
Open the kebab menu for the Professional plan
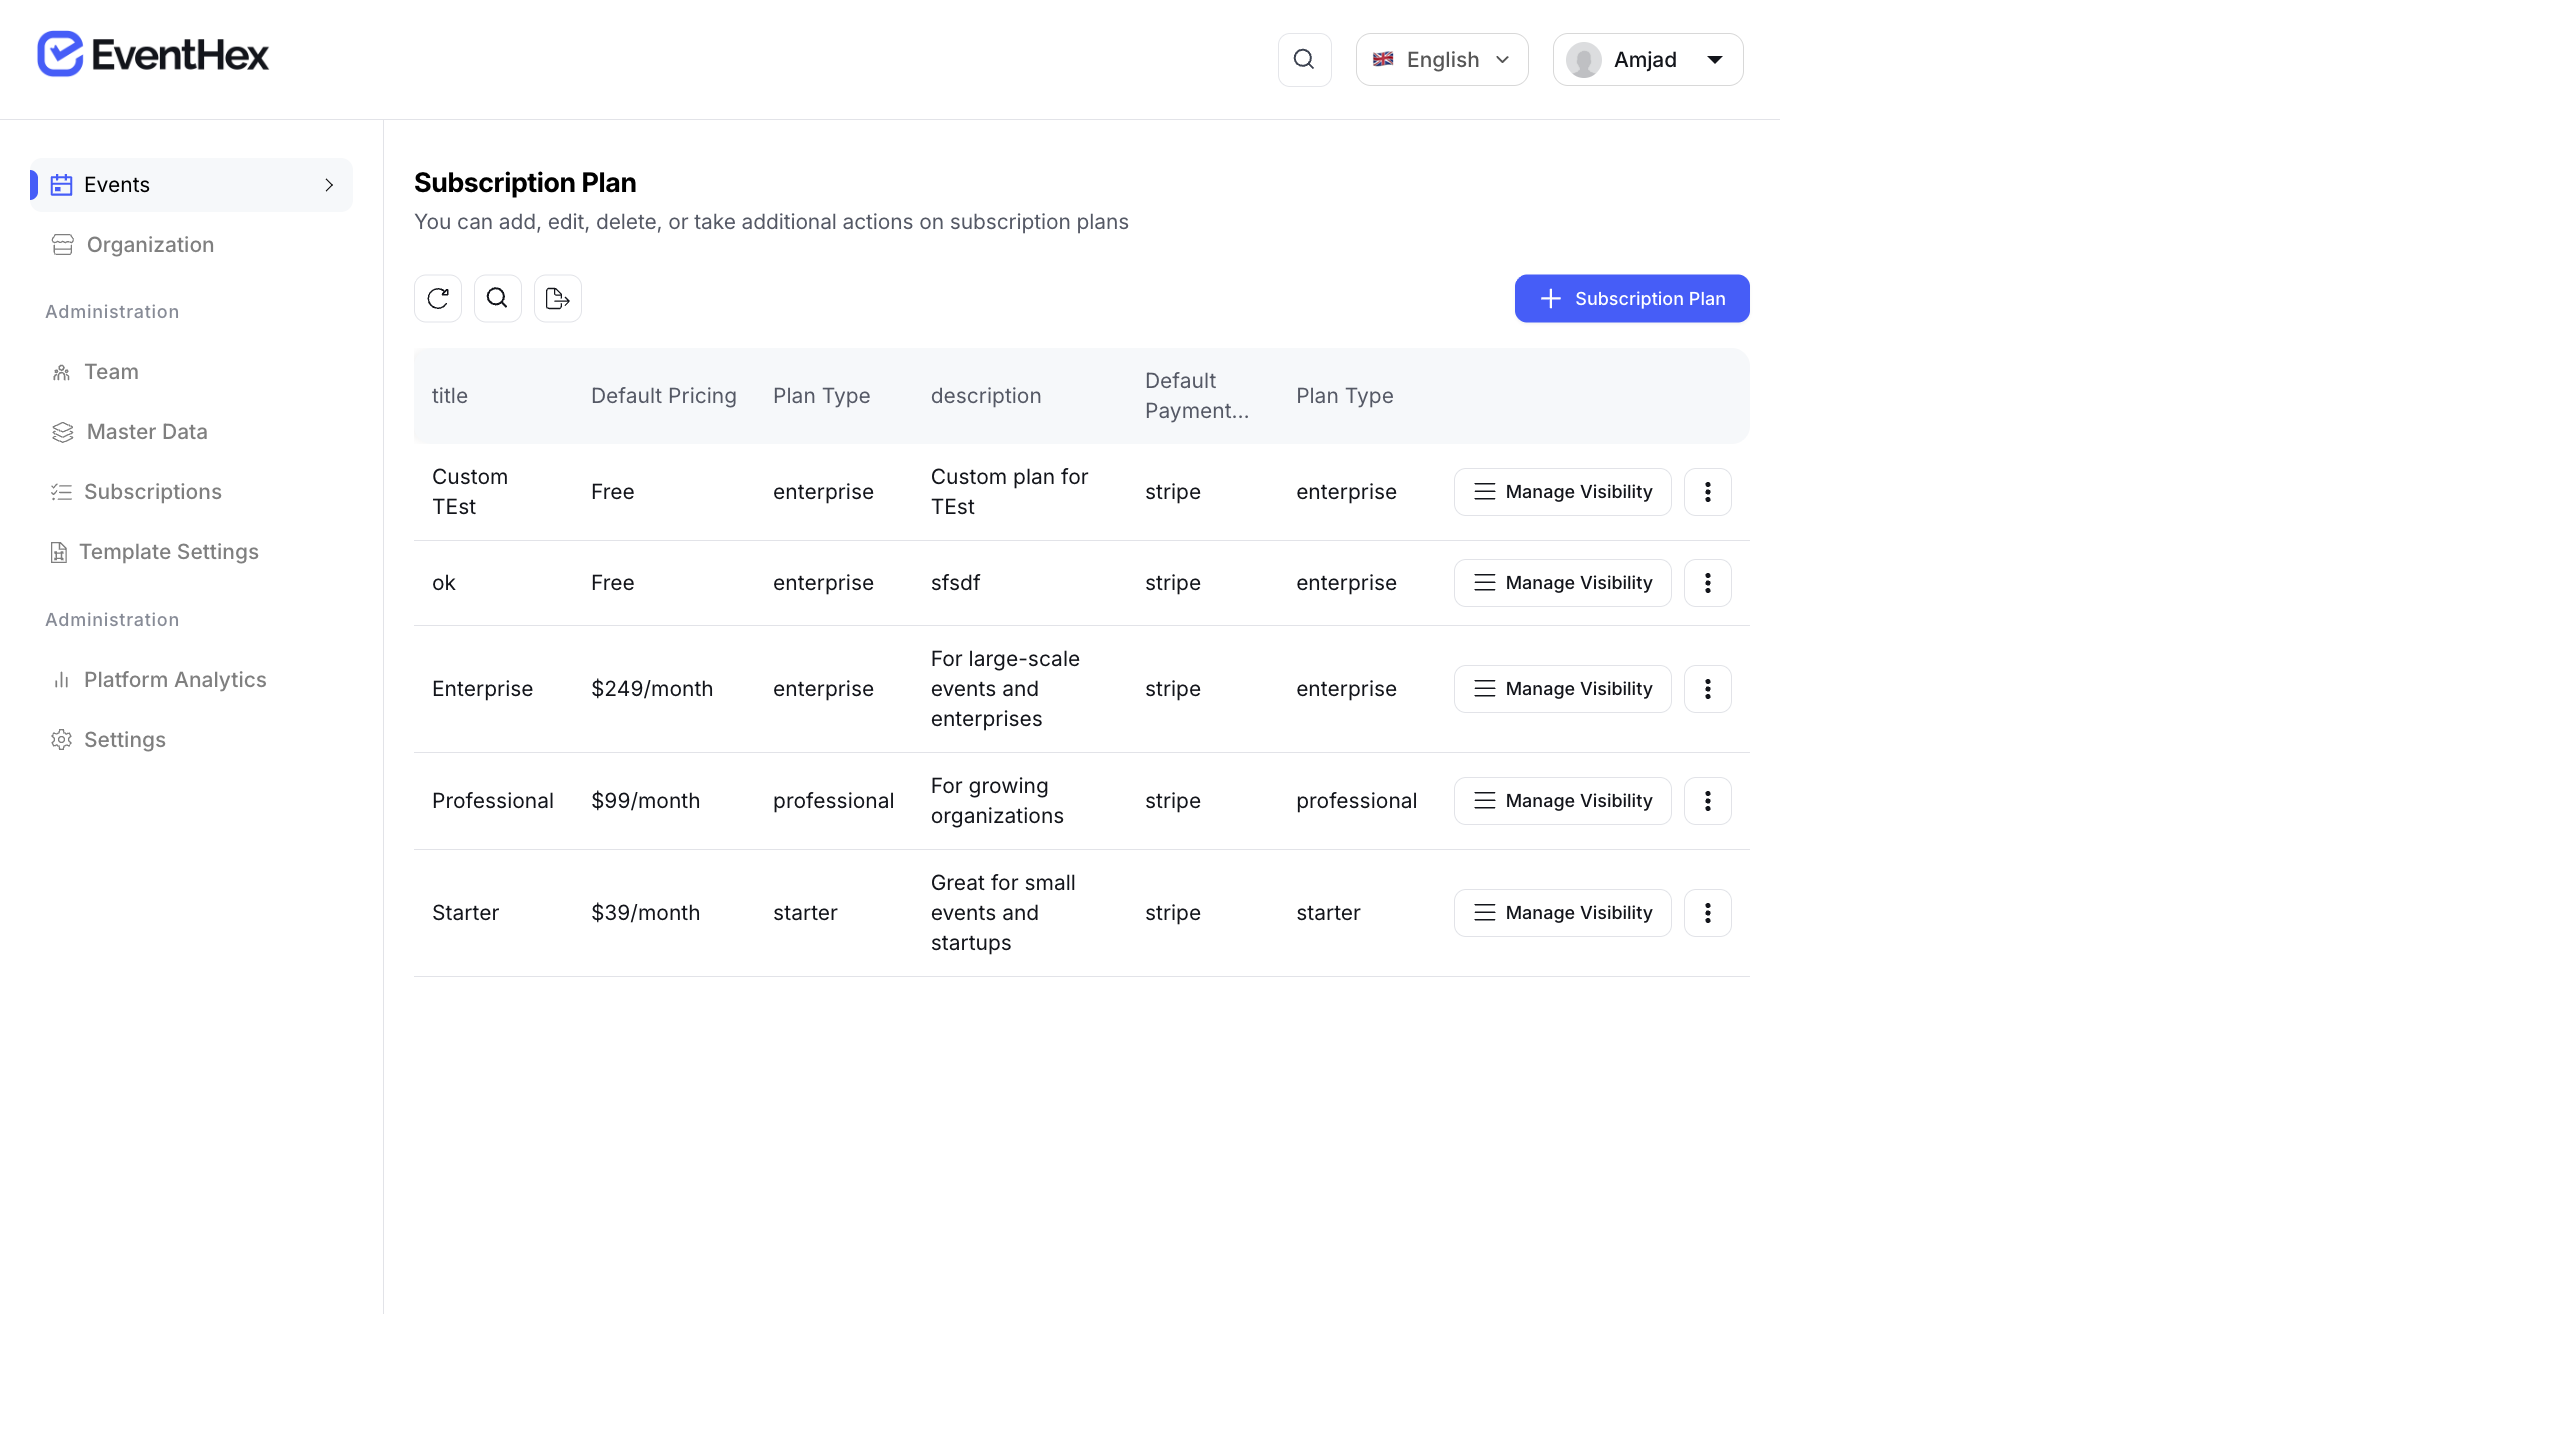[1707, 800]
